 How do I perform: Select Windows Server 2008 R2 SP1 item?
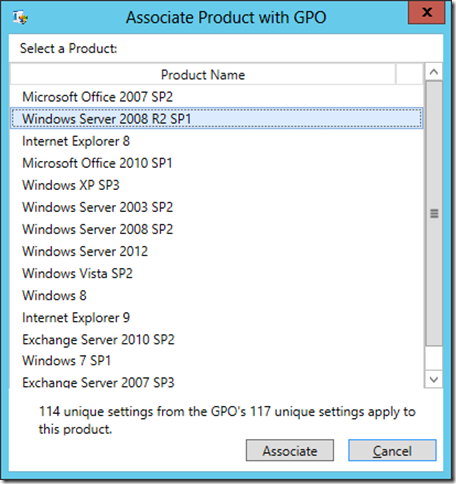(x=217, y=119)
